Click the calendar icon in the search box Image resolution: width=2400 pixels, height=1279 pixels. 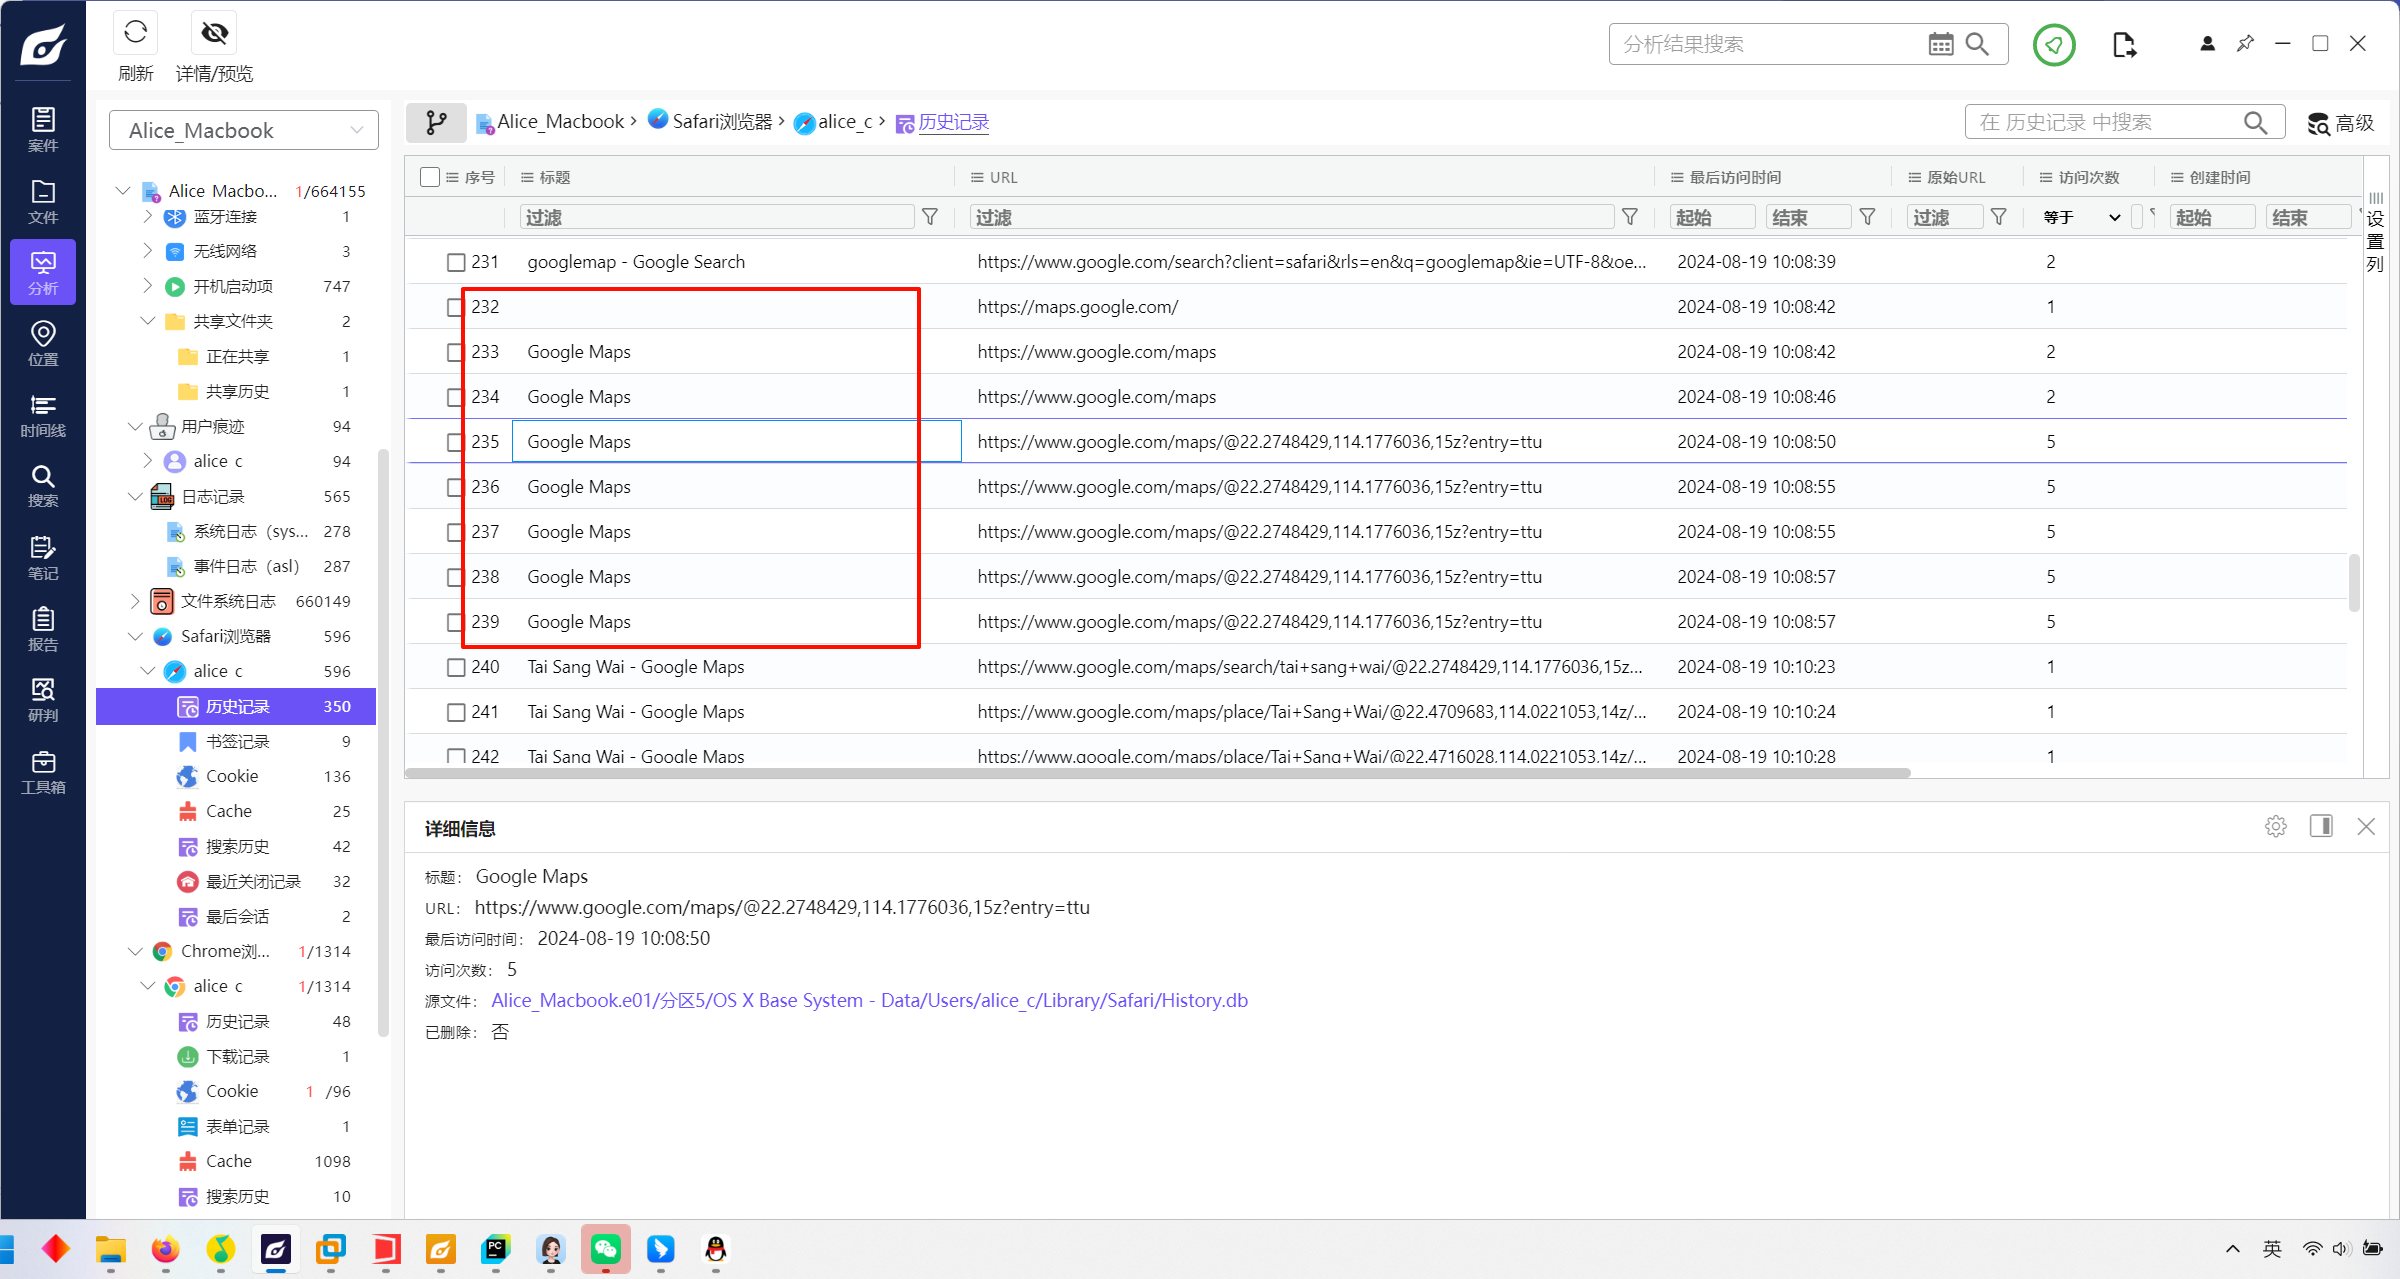(x=1940, y=44)
